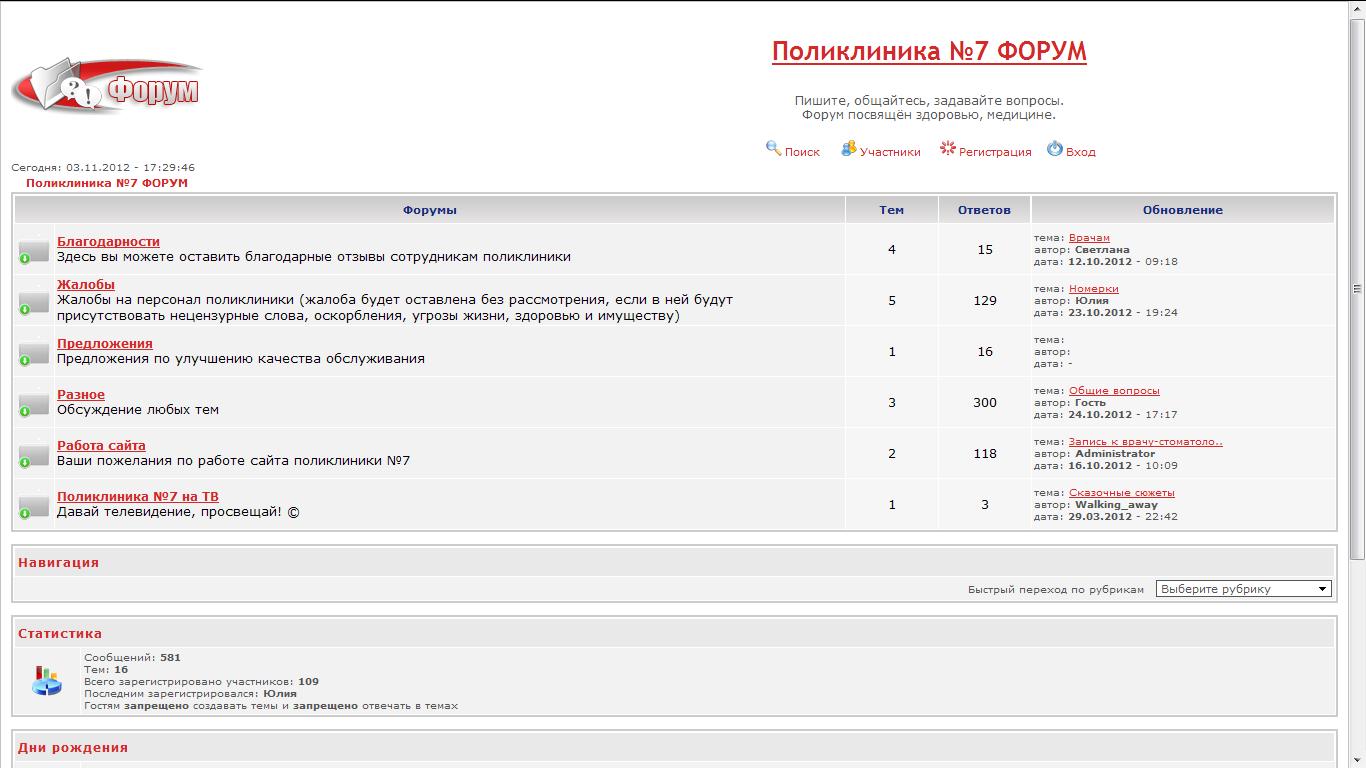Click the folder icon for Жалобы forum
Screen dimensions: 1366x768
pos(34,301)
